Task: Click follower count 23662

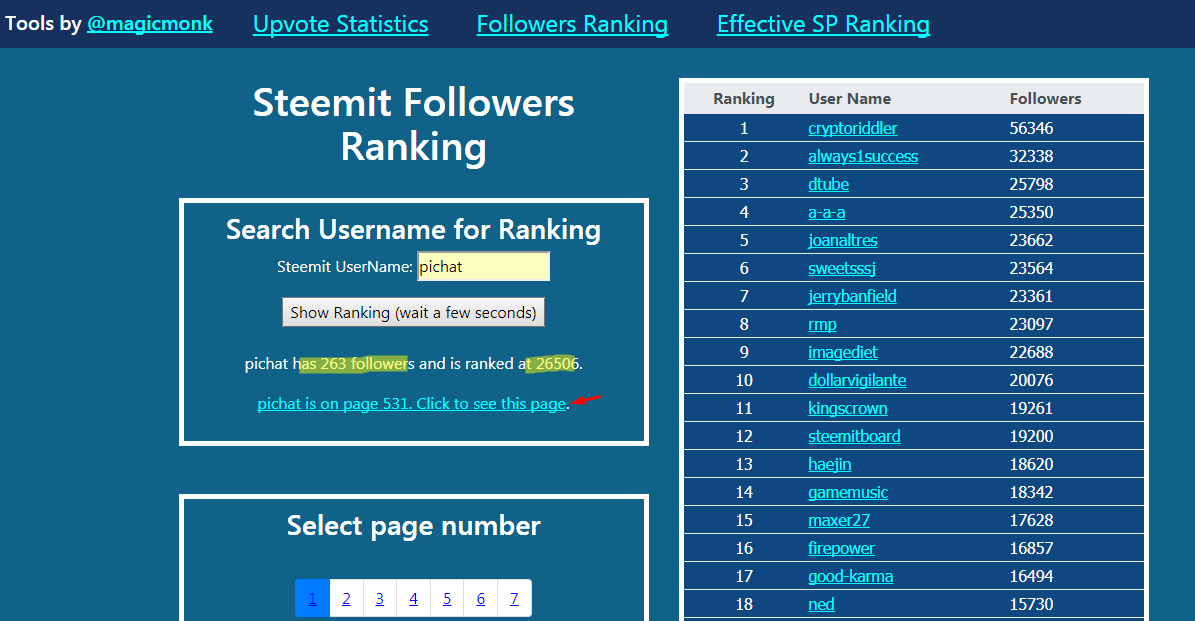Action: 1031,240
